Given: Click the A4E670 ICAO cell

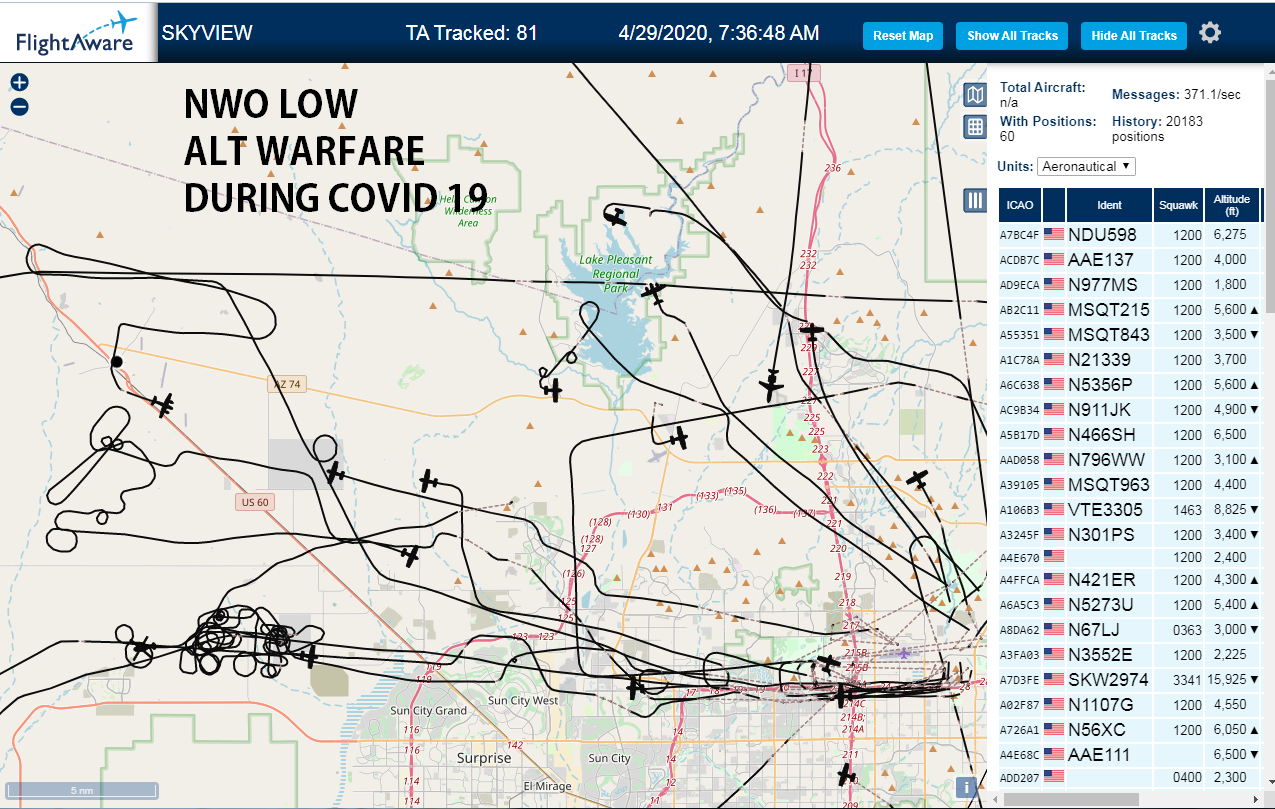Looking at the screenshot, I should tap(1020, 558).
